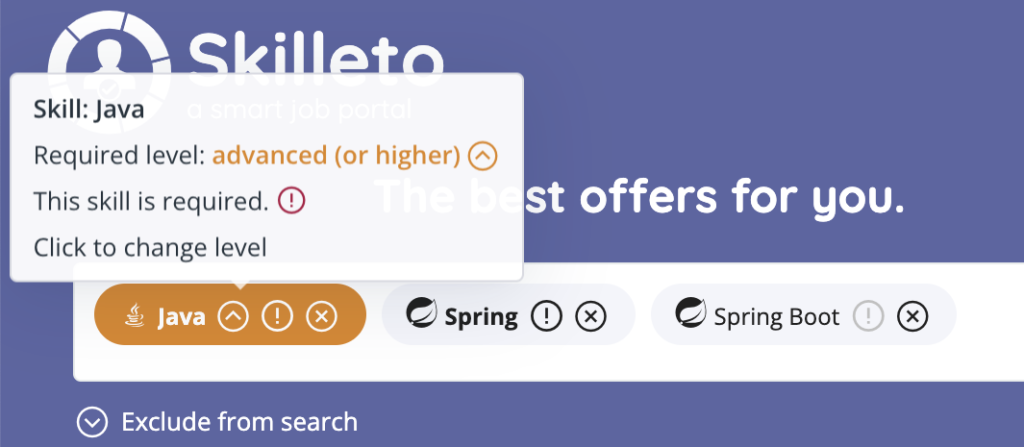1024x447 pixels.
Task: Click the red exclamation icon in the tooltip
Action: (290, 201)
